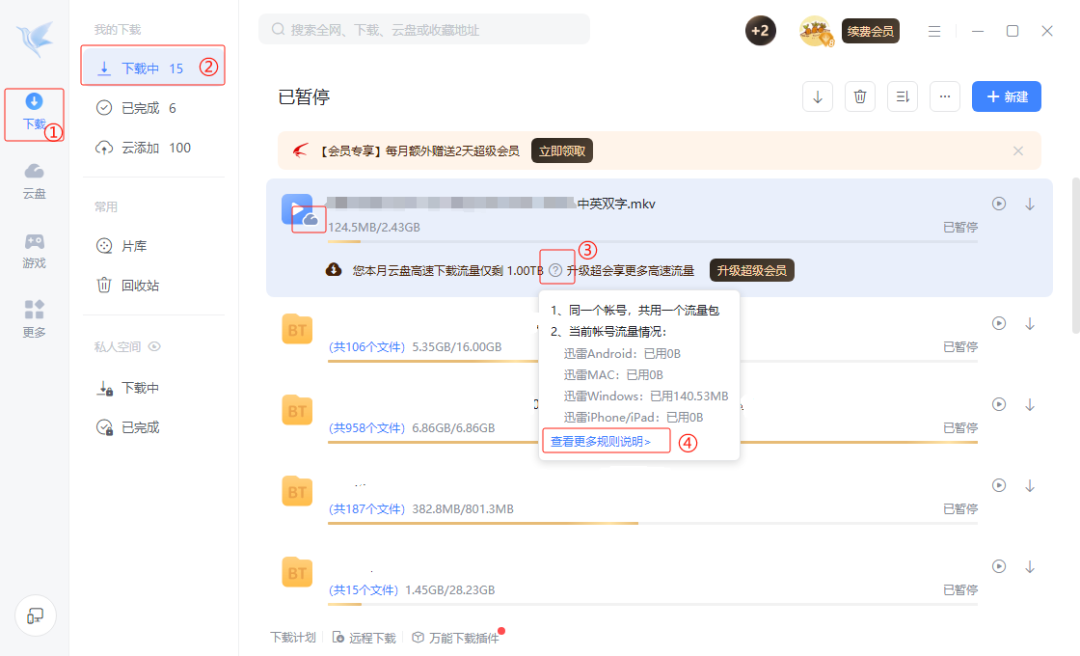Click the start-all download arrow toolbar button

click(x=818, y=96)
